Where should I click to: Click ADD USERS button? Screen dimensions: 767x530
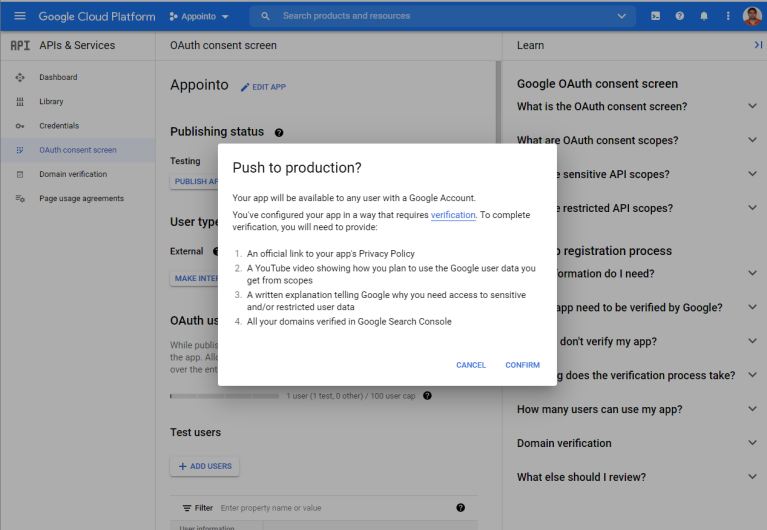point(204,466)
